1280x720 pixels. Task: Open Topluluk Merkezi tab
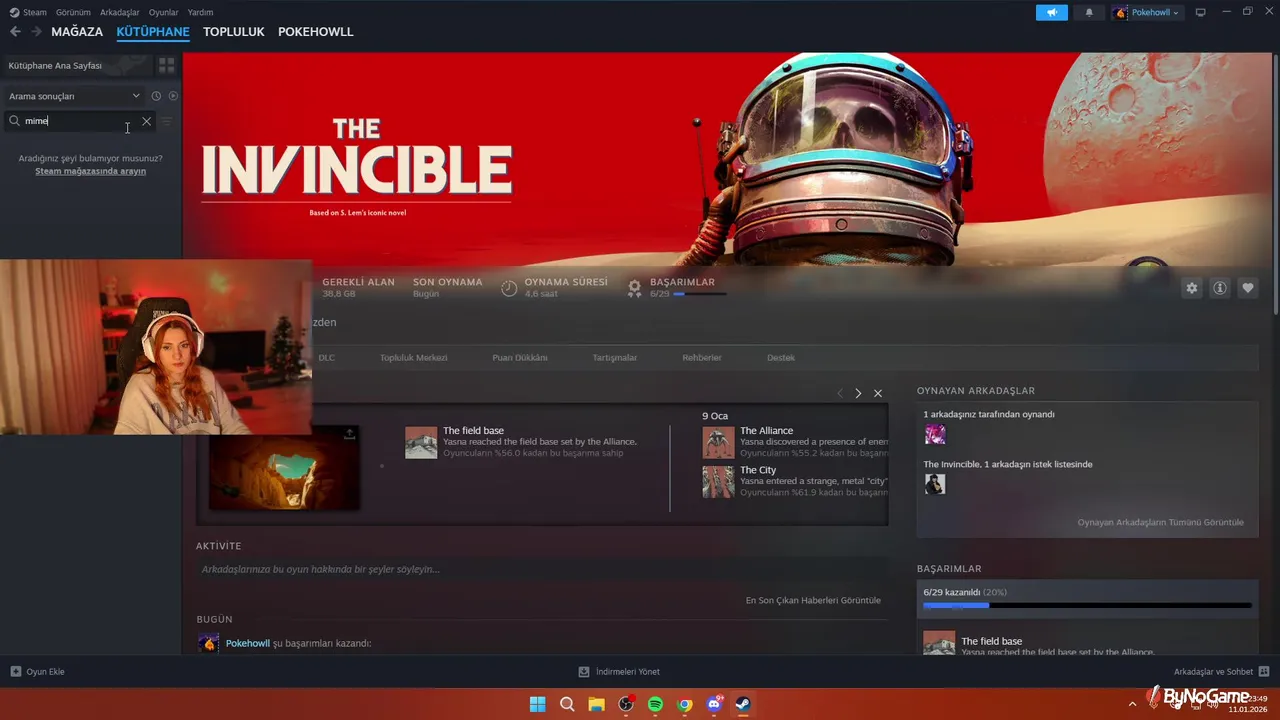(x=413, y=358)
